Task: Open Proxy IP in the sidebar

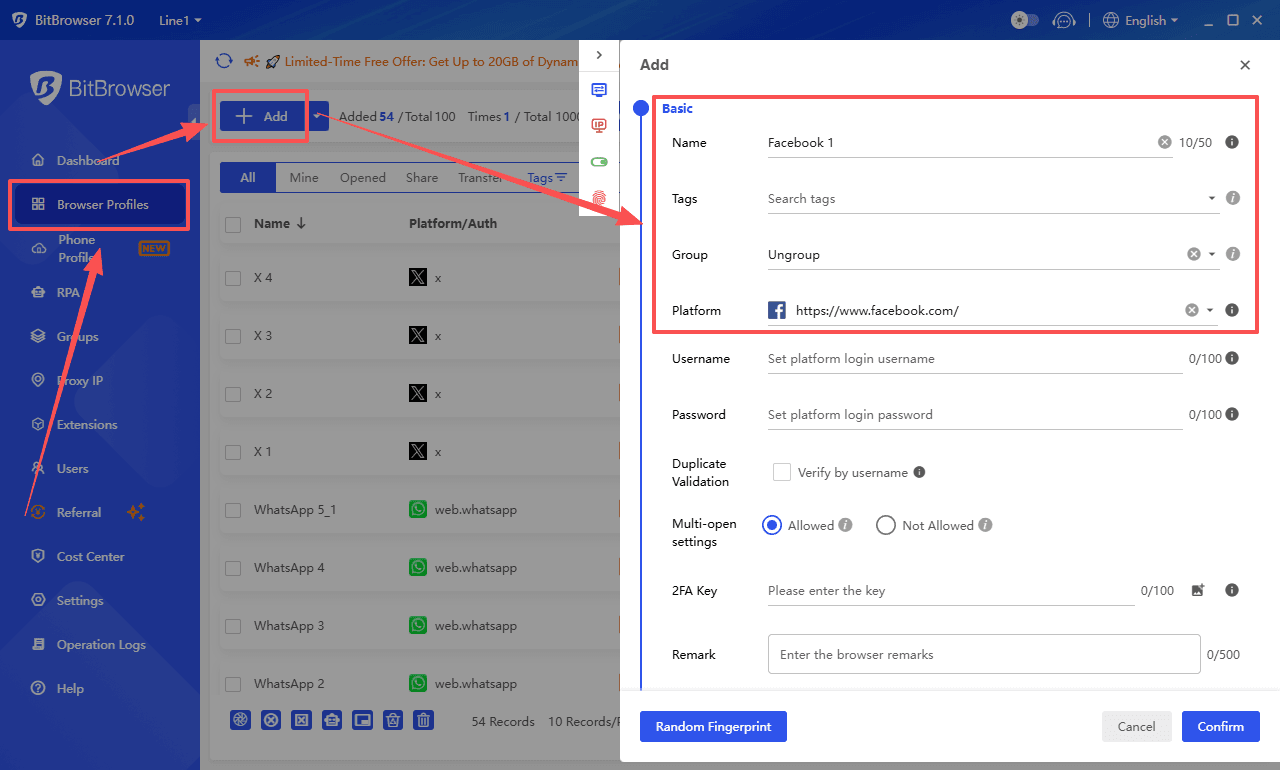Action: (x=80, y=381)
